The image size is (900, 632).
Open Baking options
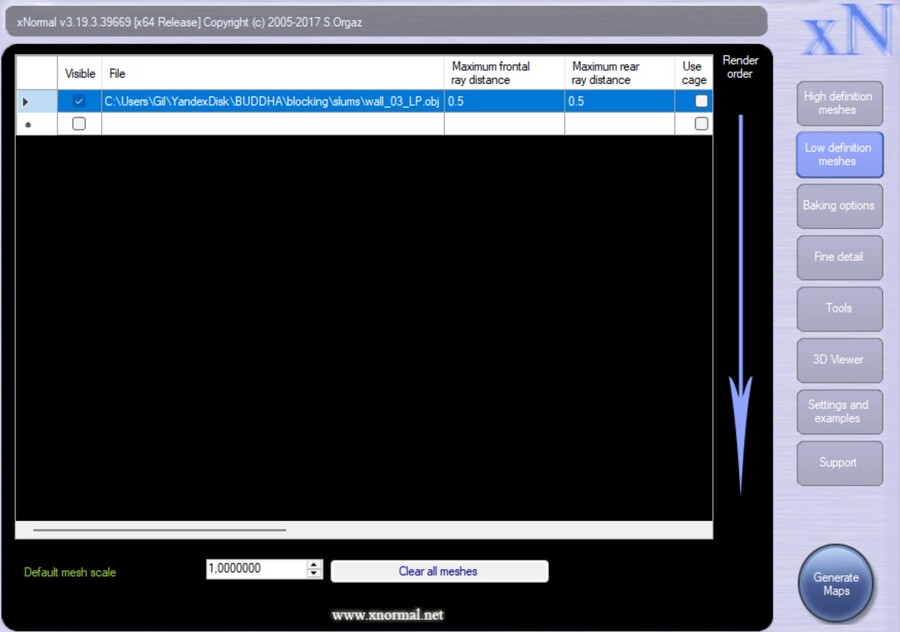[839, 206]
